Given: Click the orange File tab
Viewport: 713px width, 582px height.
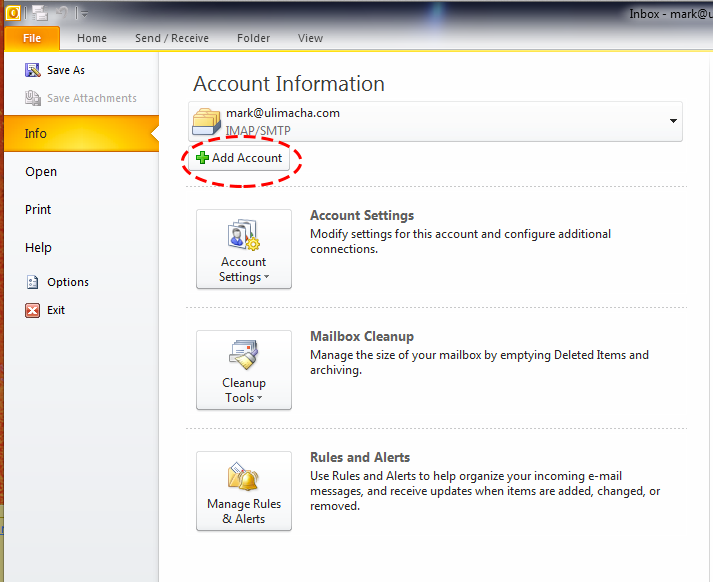Looking at the screenshot, I should (32, 38).
